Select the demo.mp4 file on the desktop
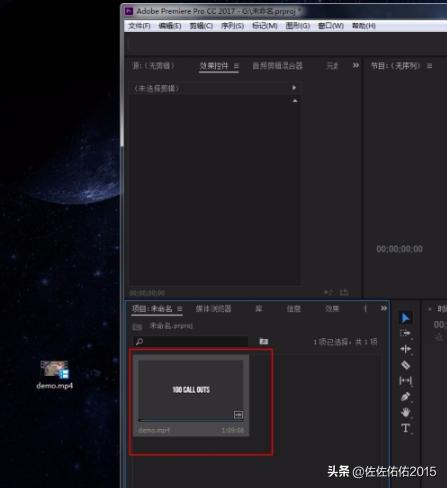Screen dimensions: 447x488 (55, 375)
